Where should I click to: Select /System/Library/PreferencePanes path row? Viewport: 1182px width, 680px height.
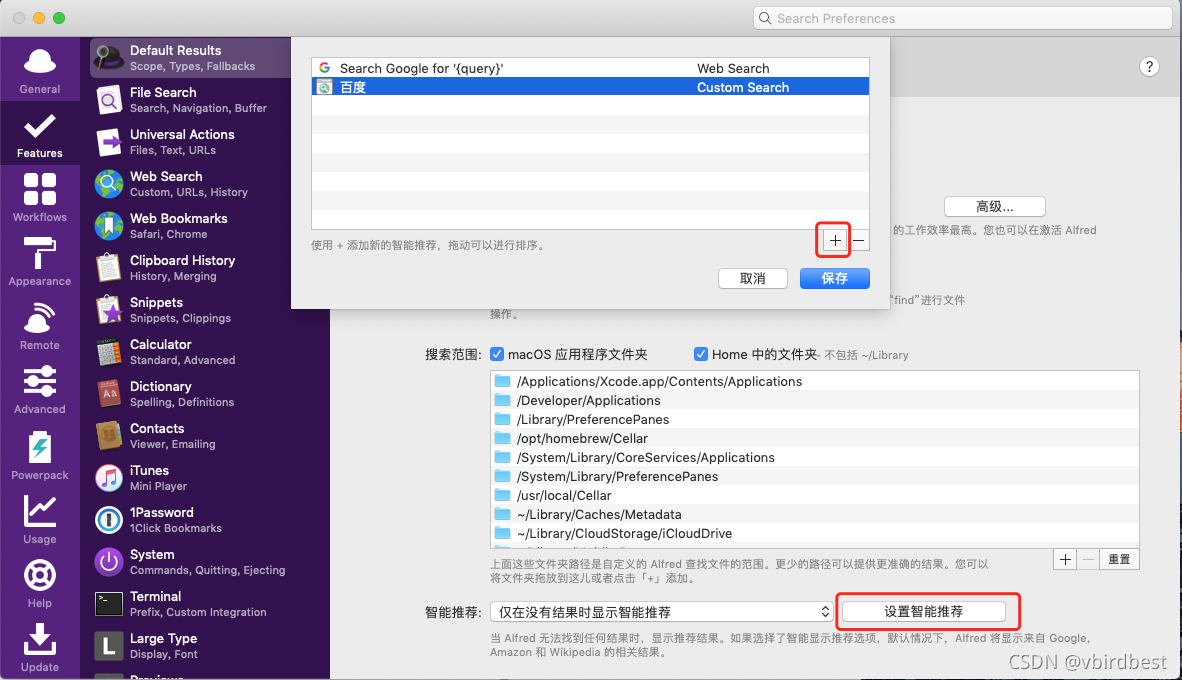815,476
